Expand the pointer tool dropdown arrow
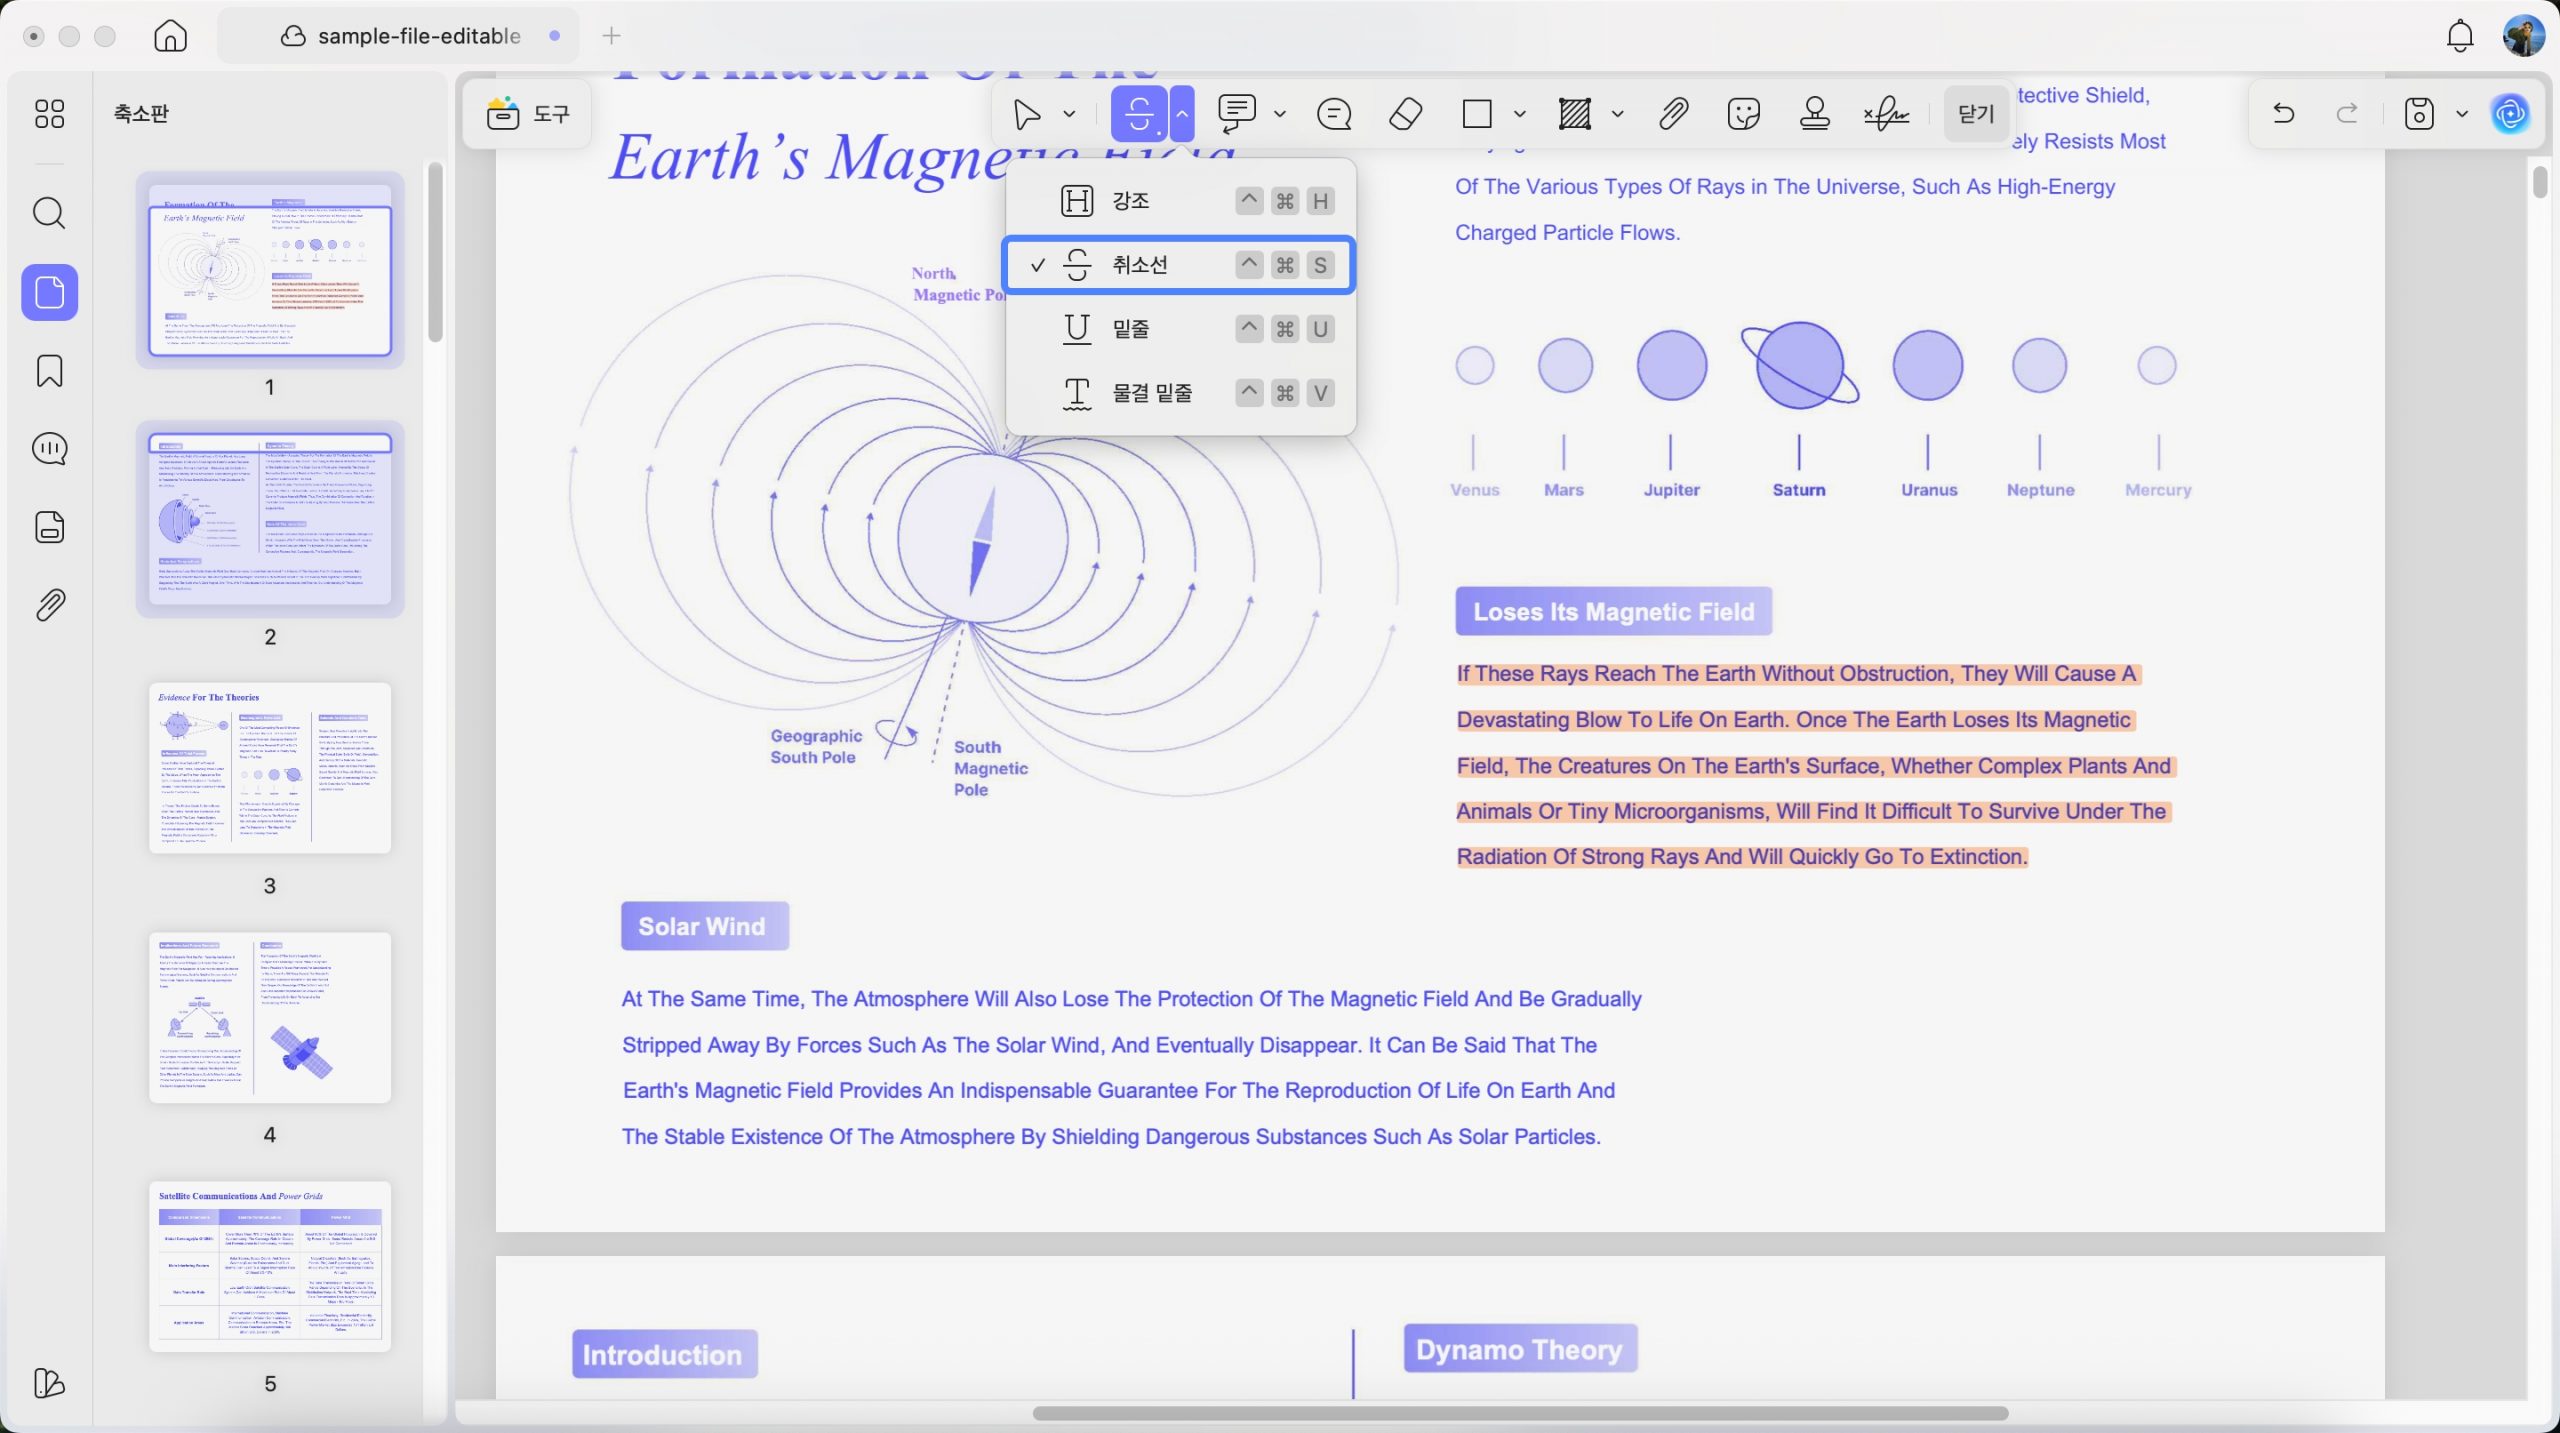 click(1069, 114)
